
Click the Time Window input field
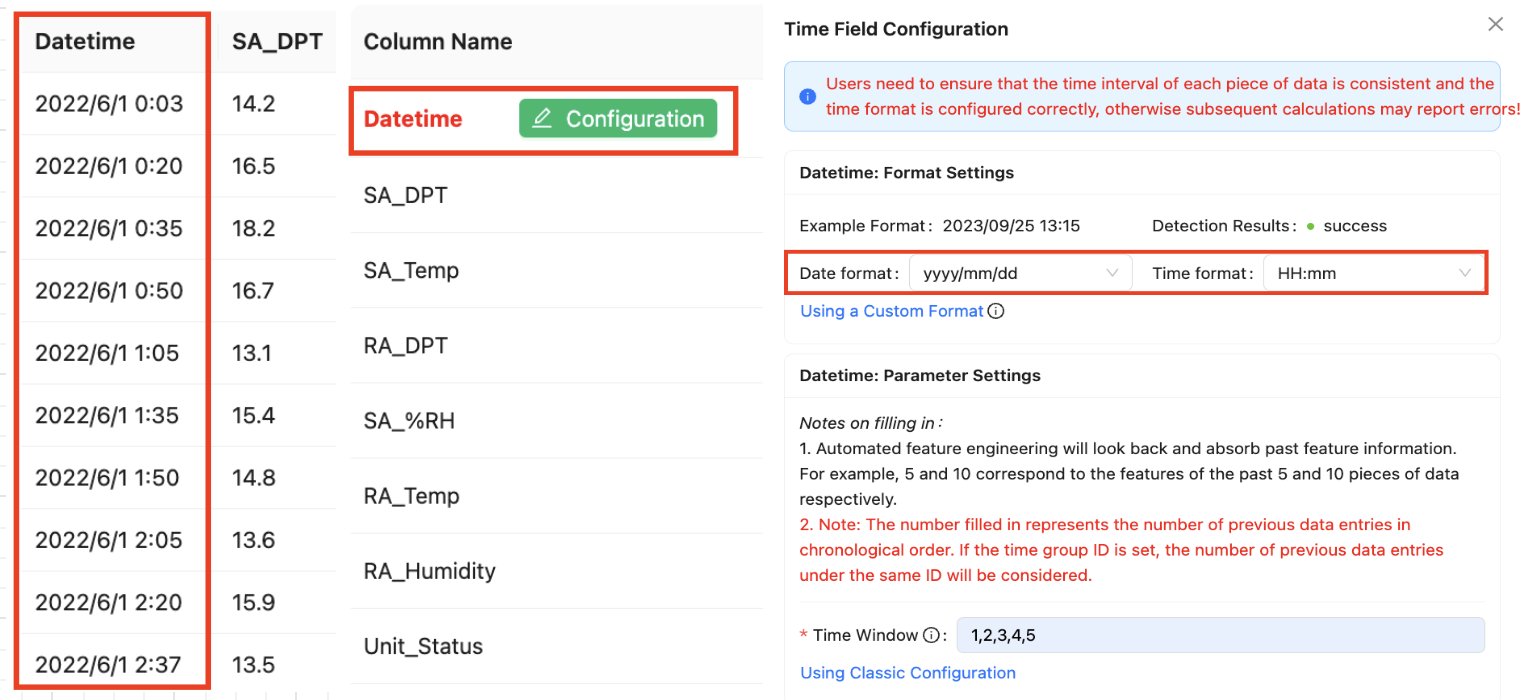1219,635
